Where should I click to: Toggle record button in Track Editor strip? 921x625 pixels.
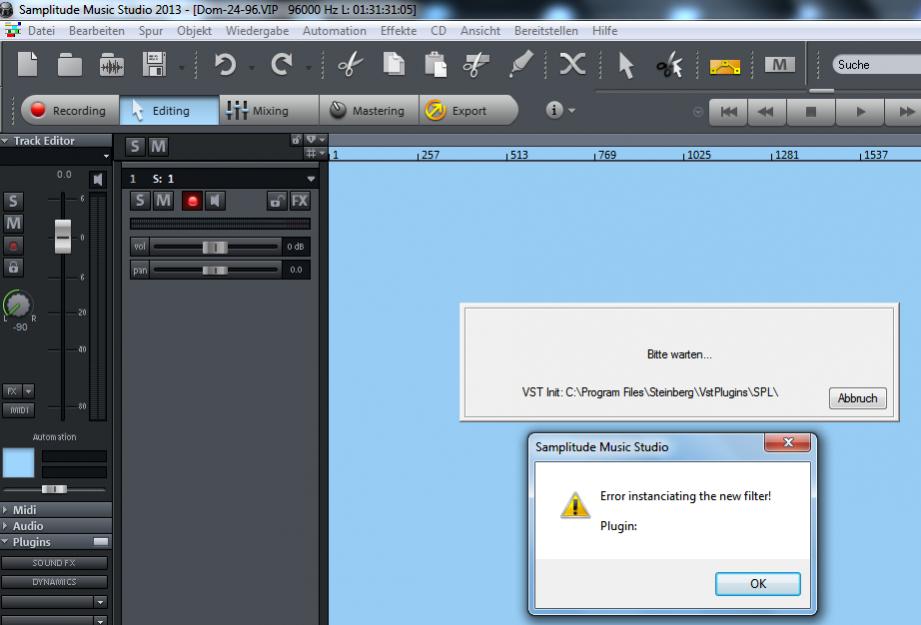(x=13, y=246)
